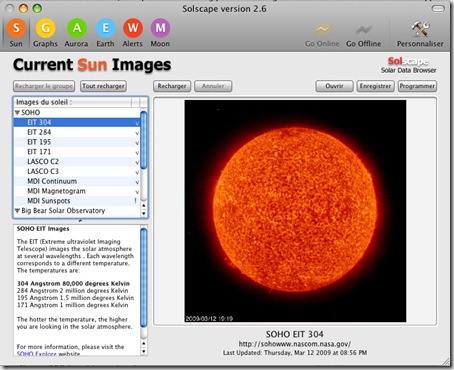Image resolution: width=454 pixels, height=370 pixels.
Task: Click the 195 Angstrom 1.5 million degrees line
Action: (75, 298)
